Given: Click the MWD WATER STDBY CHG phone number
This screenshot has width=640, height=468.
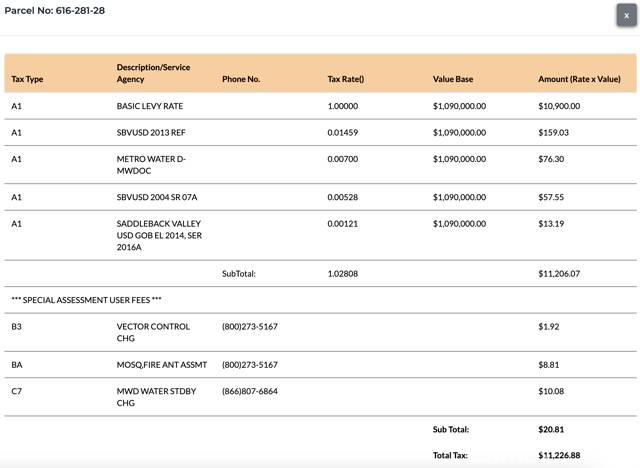Looking at the screenshot, I should 250,391.
